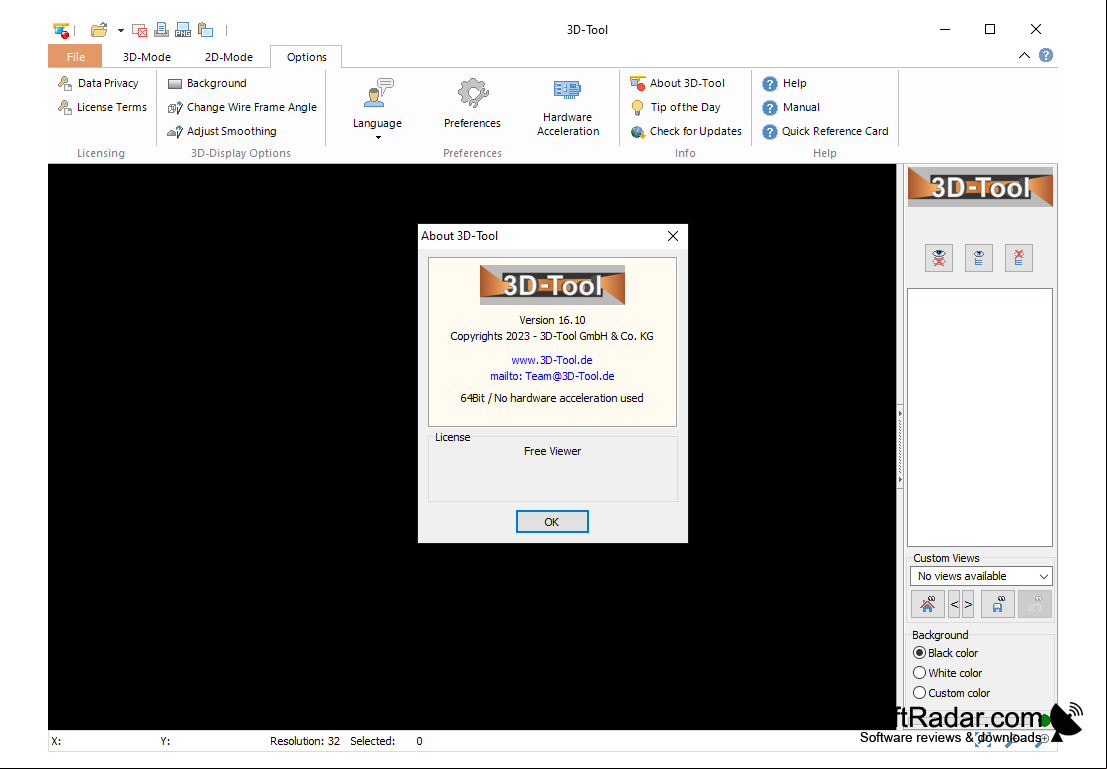
Task: Open the www.3D-Tool.de link
Action: (552, 360)
